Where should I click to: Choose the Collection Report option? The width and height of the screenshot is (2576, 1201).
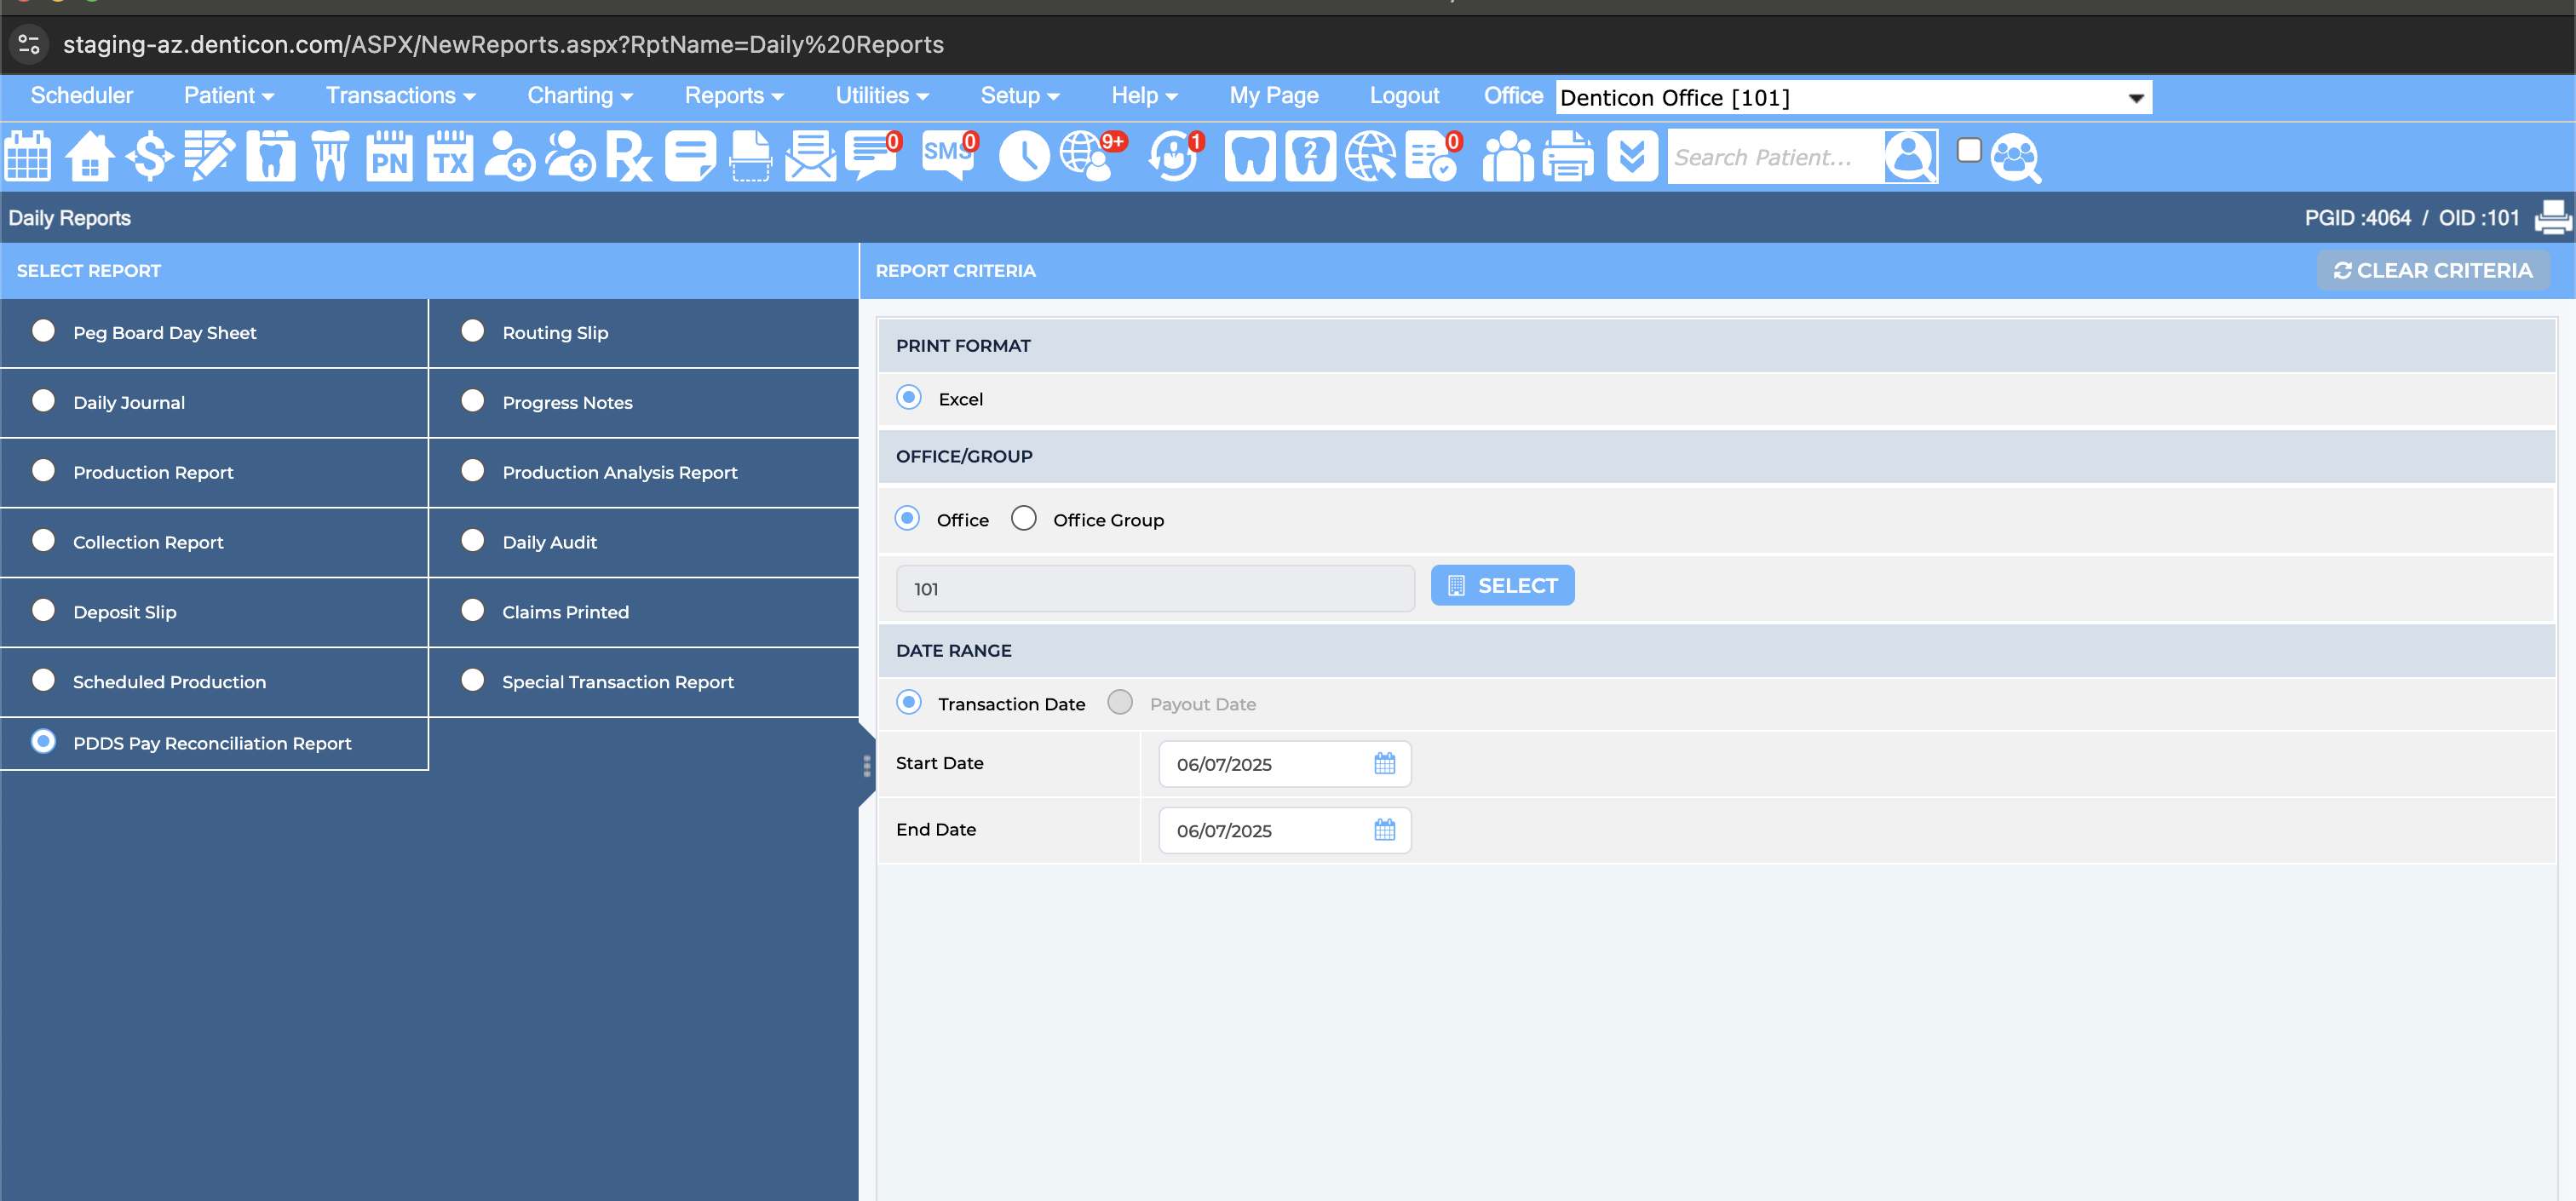click(x=43, y=541)
